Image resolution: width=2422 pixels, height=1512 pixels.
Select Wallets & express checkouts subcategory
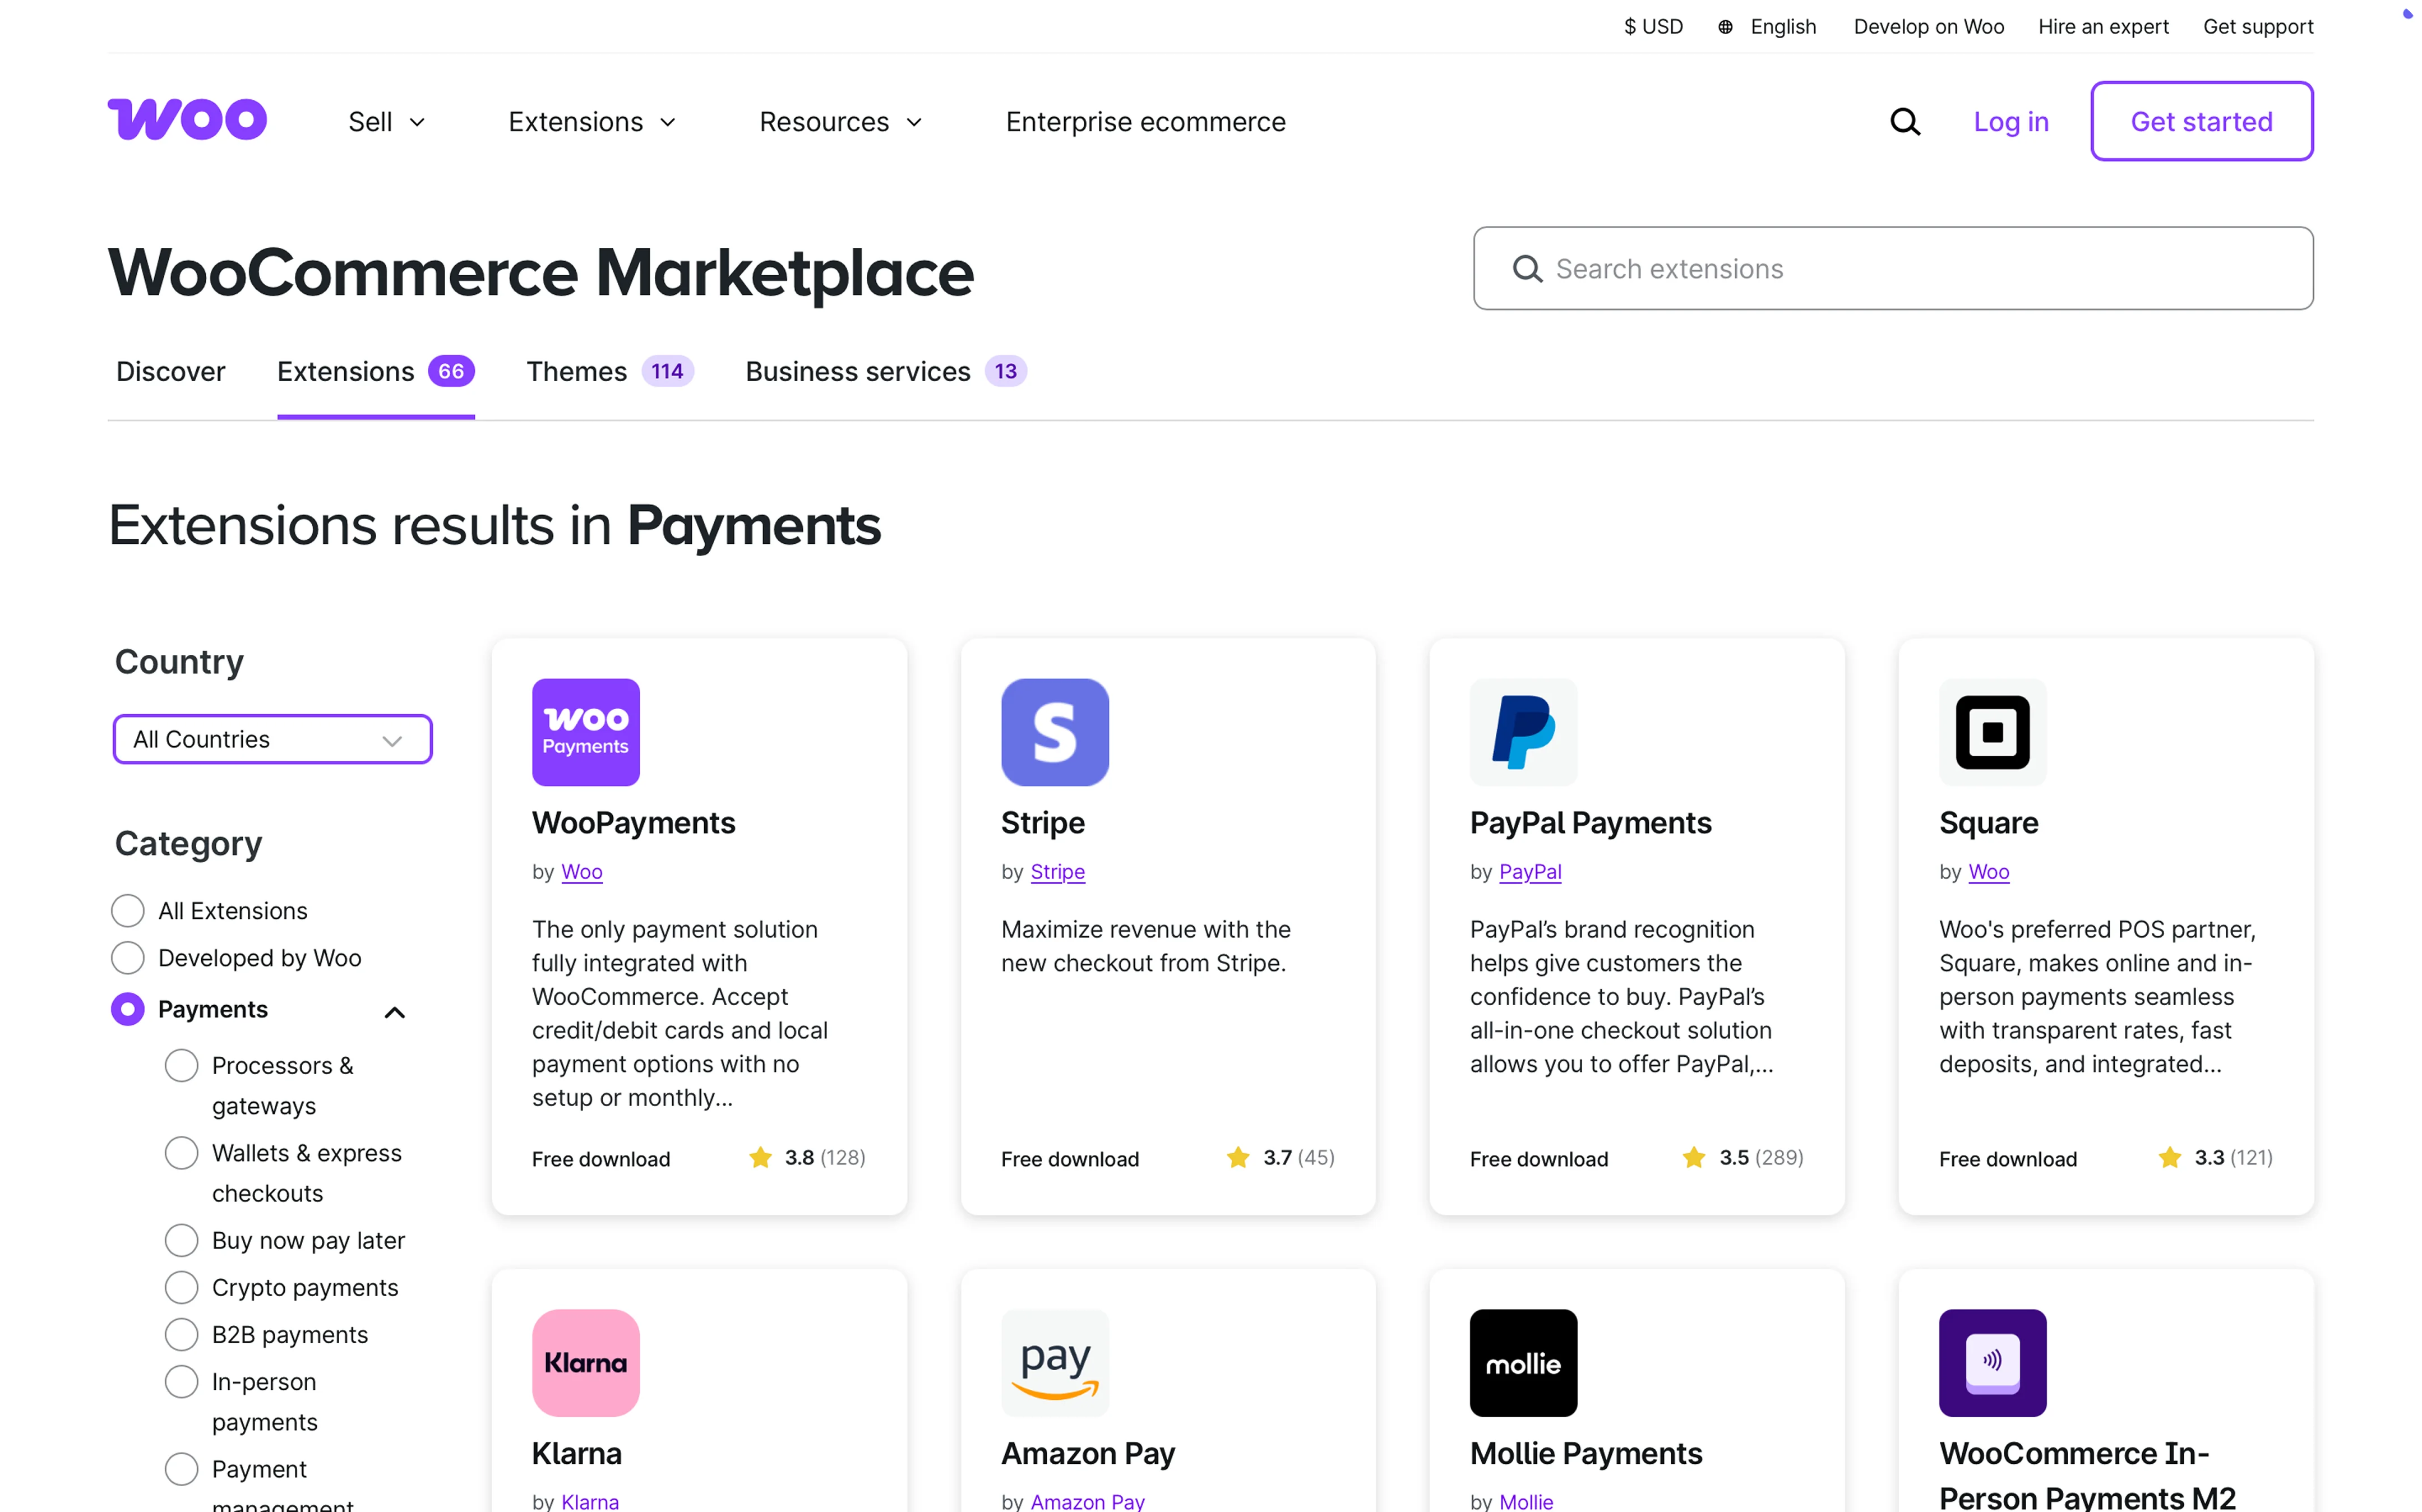(x=181, y=1153)
